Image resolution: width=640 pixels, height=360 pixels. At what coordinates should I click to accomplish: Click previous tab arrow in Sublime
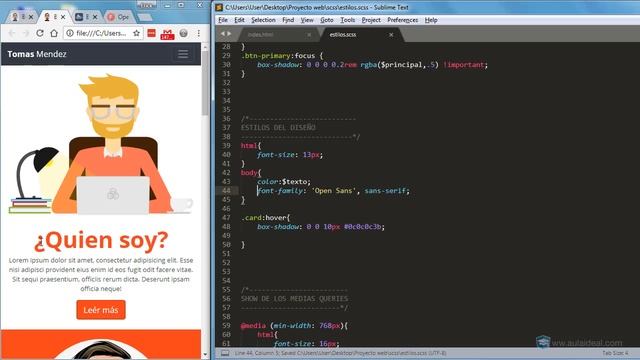tap(222, 34)
